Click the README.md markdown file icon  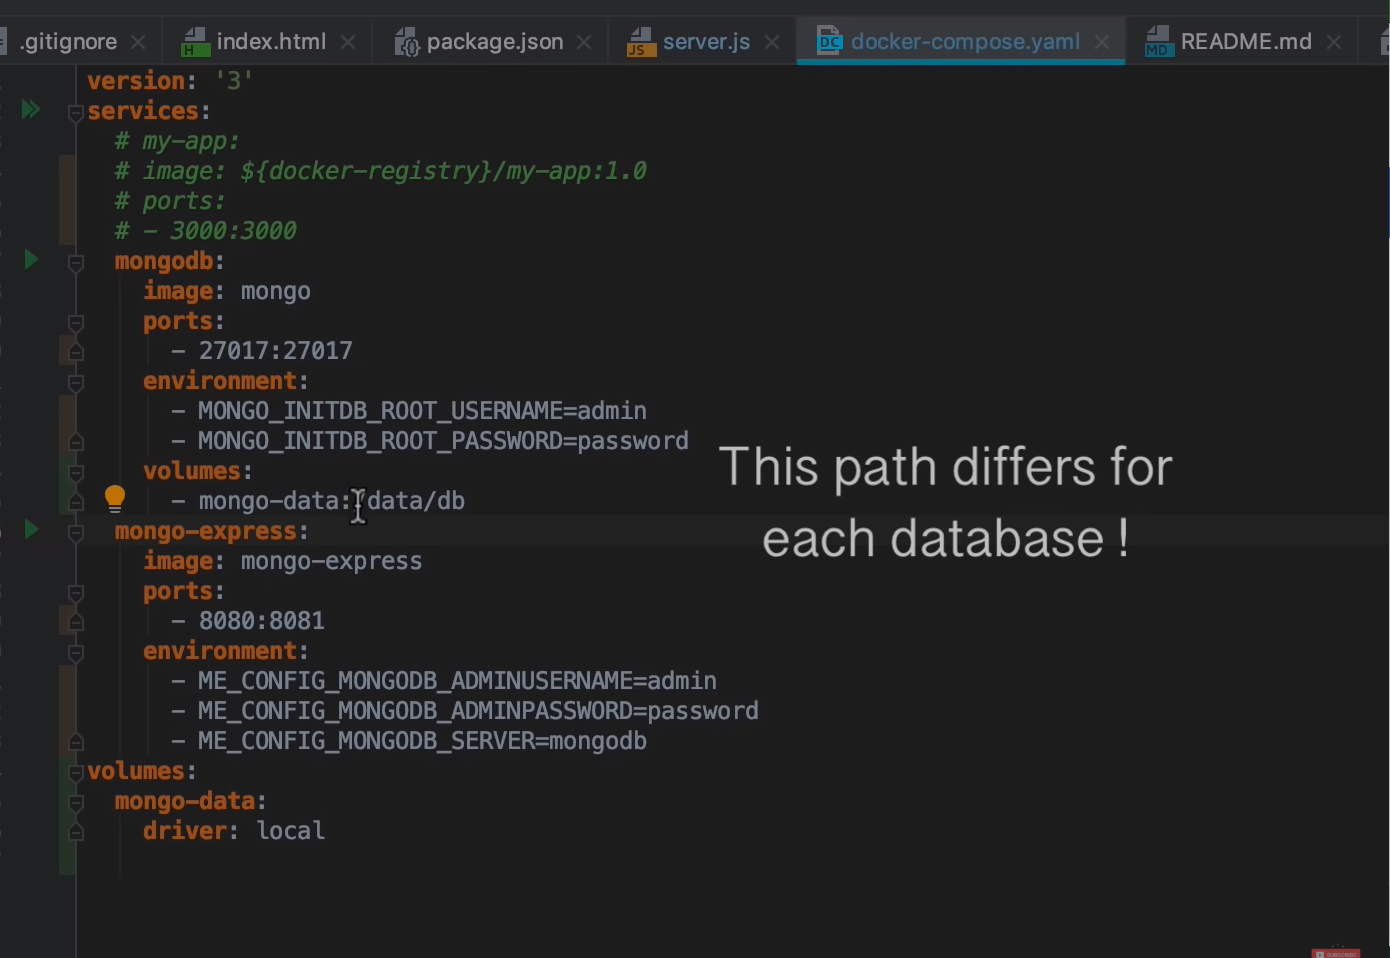(x=1159, y=42)
